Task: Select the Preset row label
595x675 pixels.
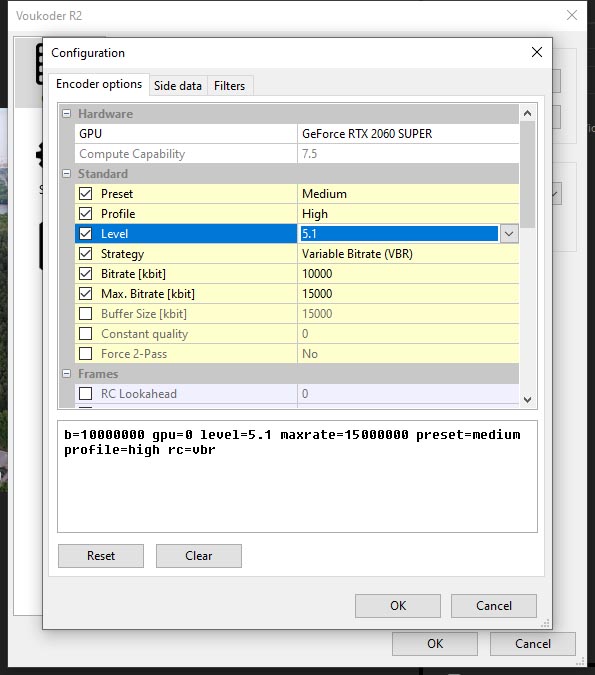Action: point(117,194)
